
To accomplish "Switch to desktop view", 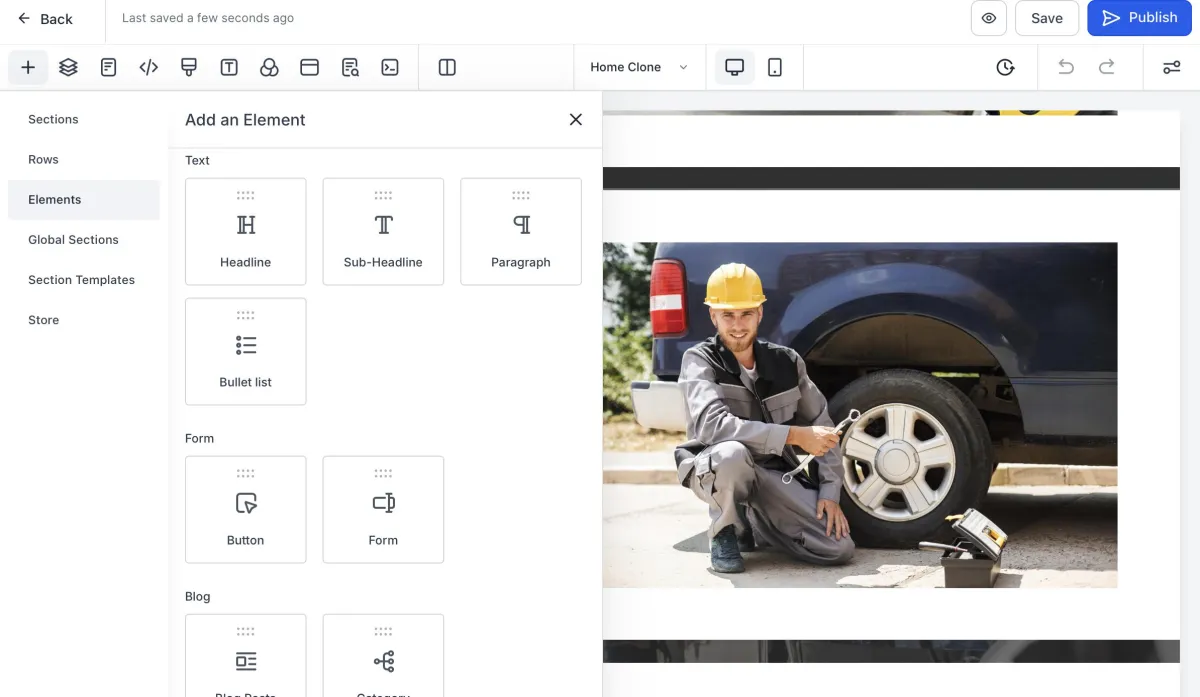I will pyautogui.click(x=735, y=67).
